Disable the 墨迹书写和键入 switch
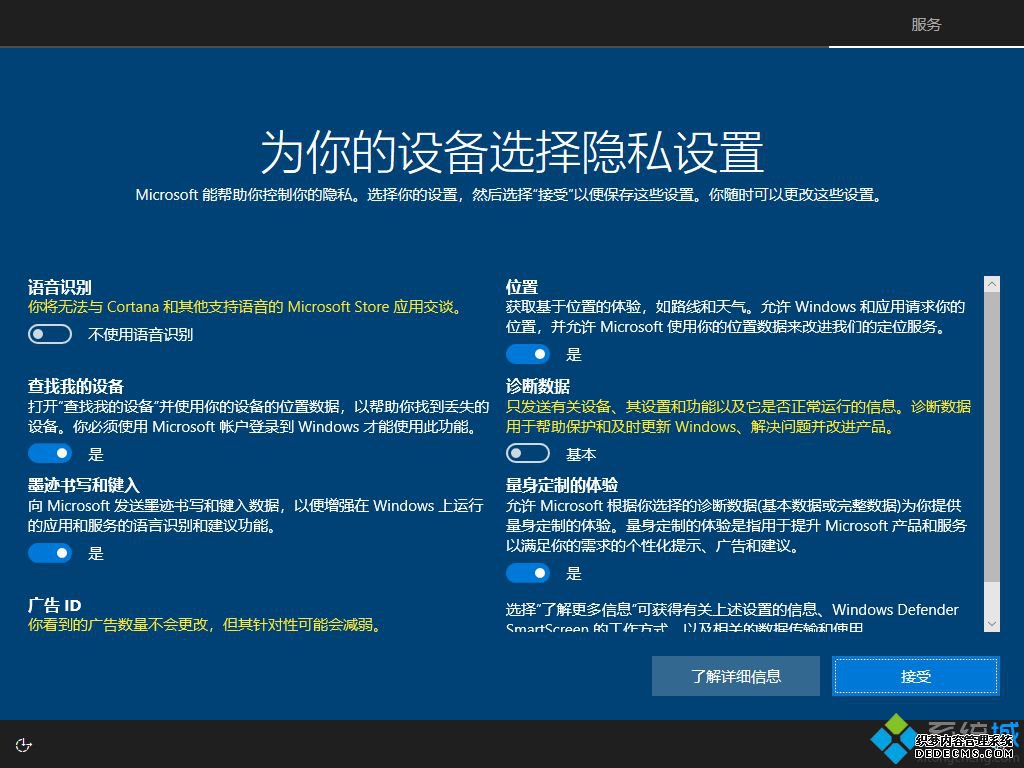 click(x=50, y=553)
